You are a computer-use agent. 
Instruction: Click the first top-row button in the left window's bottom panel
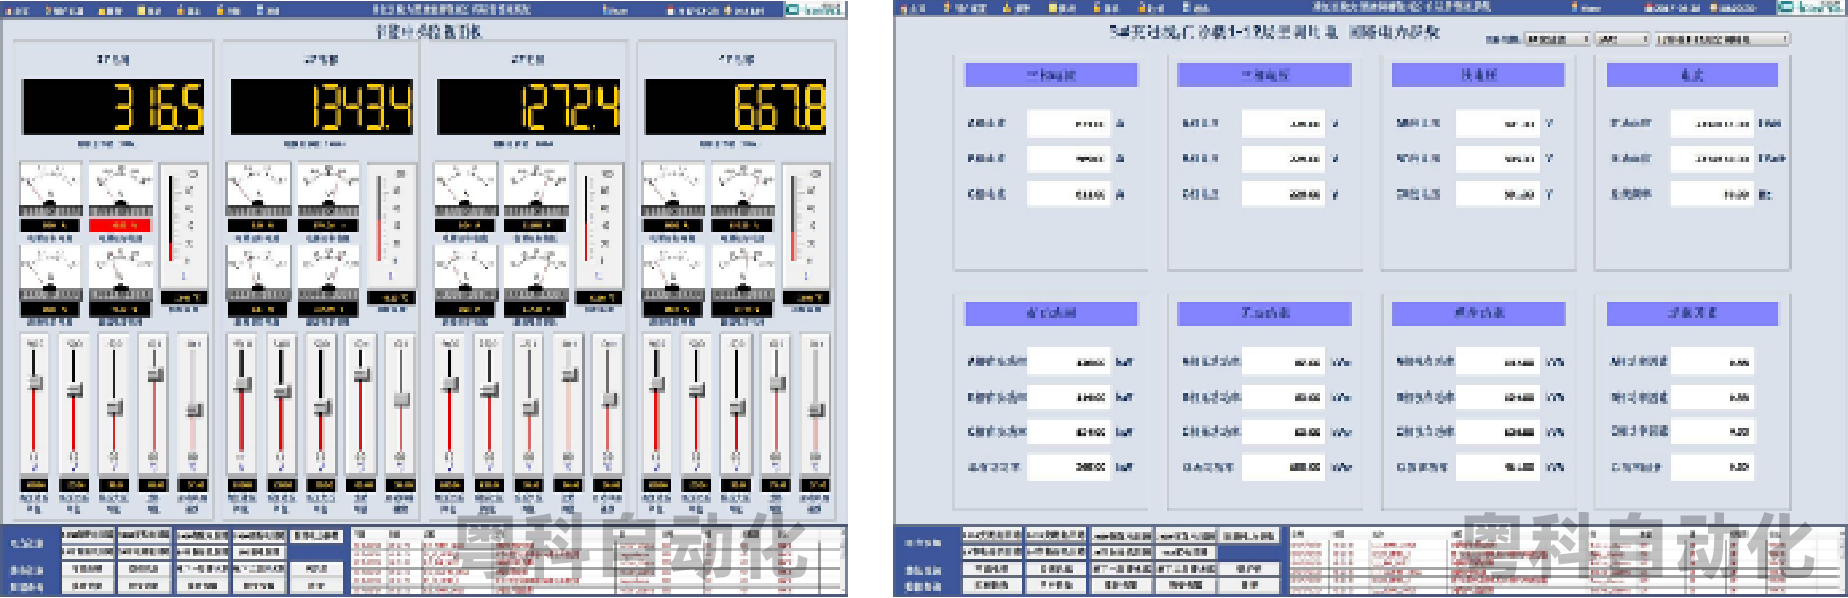(88, 535)
